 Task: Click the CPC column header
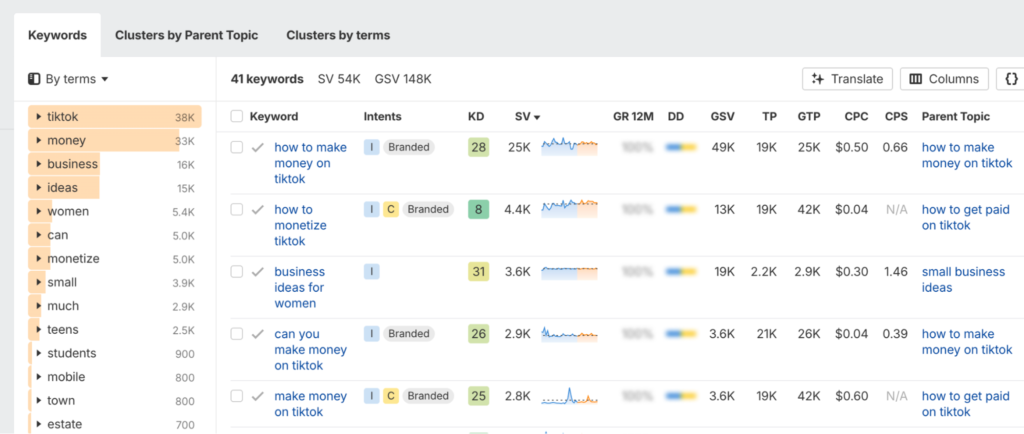coord(856,117)
